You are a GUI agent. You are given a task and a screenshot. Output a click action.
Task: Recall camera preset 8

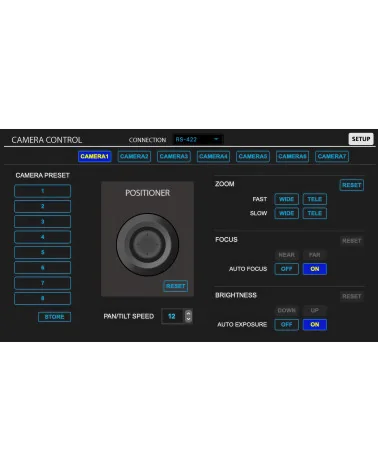(43, 298)
